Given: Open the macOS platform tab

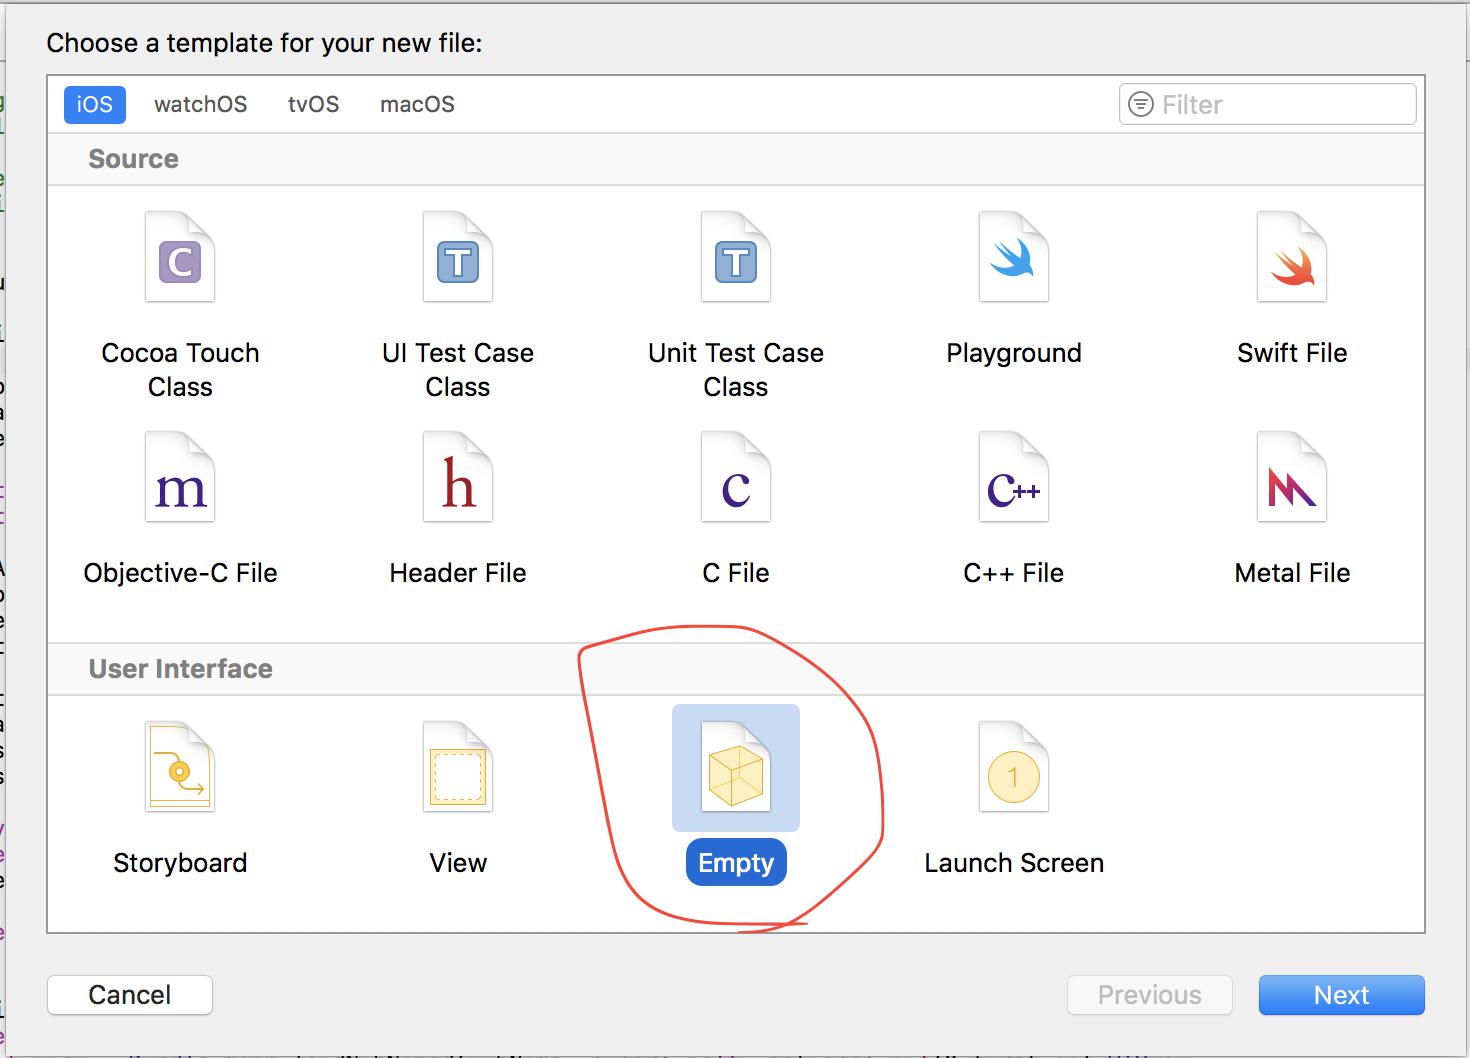Looking at the screenshot, I should tap(417, 105).
